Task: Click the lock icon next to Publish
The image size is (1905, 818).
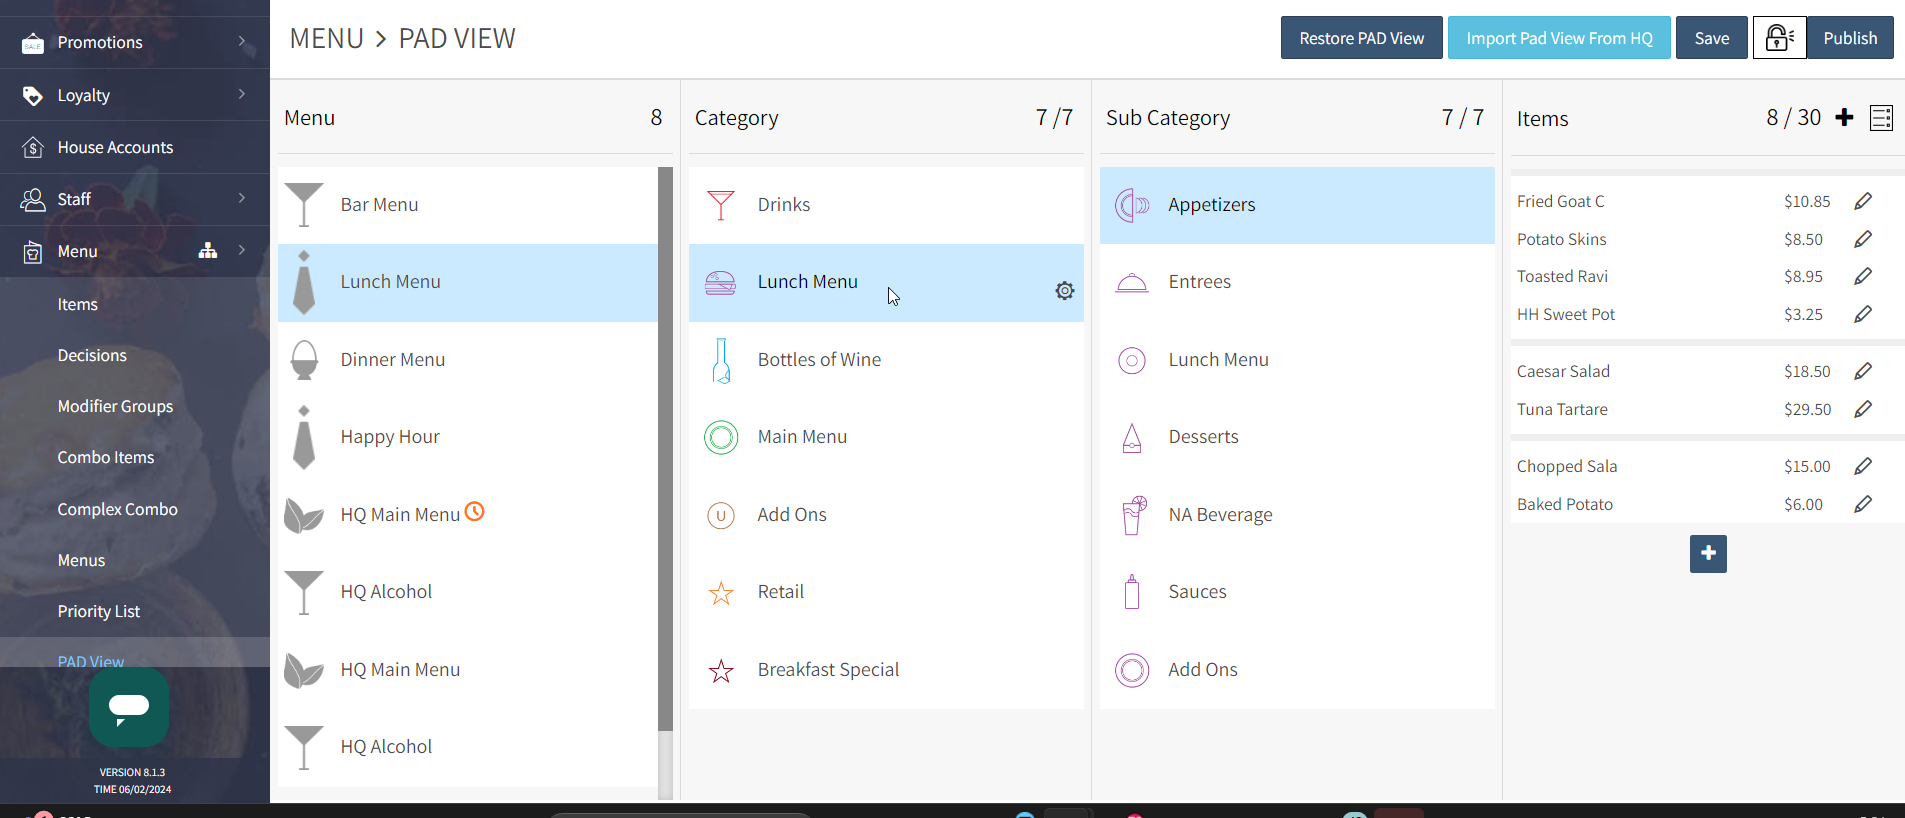Action: [x=1779, y=38]
